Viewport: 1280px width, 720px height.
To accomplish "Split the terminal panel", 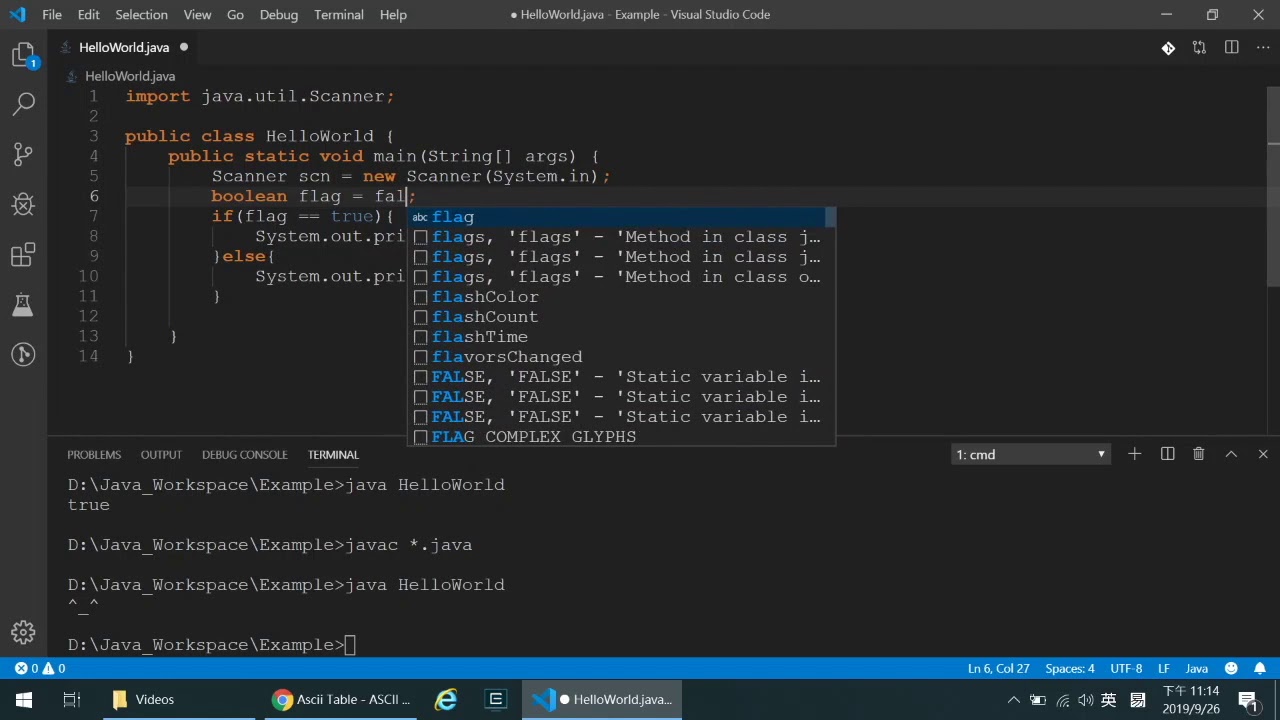I will (1167, 454).
